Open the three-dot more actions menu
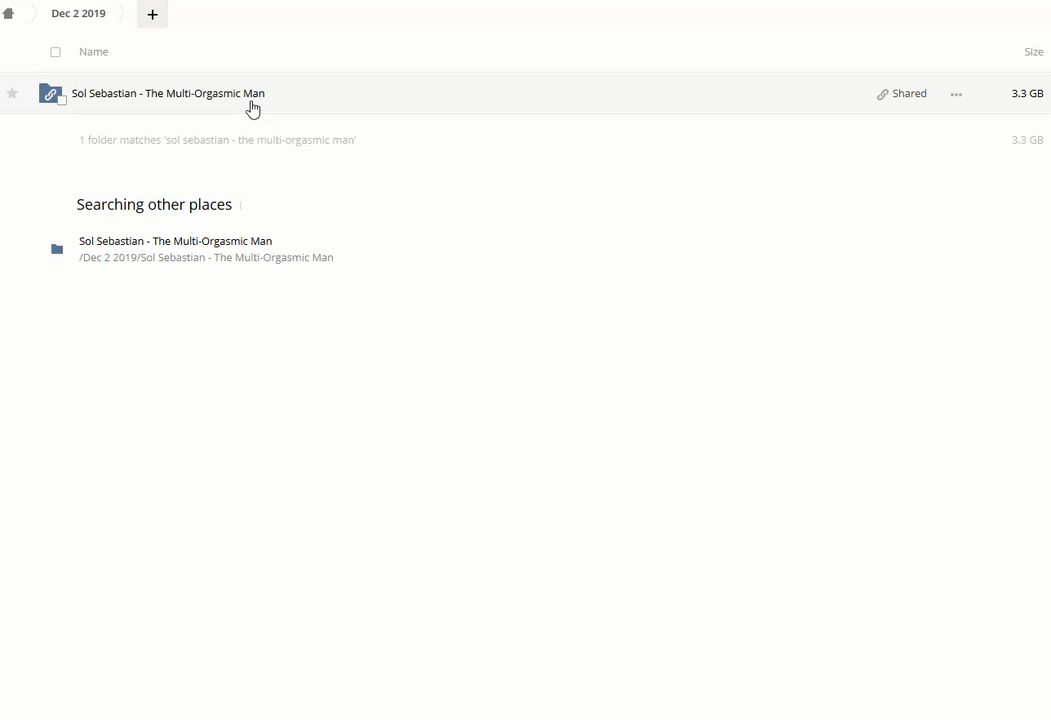1051x720 pixels. click(x=956, y=94)
